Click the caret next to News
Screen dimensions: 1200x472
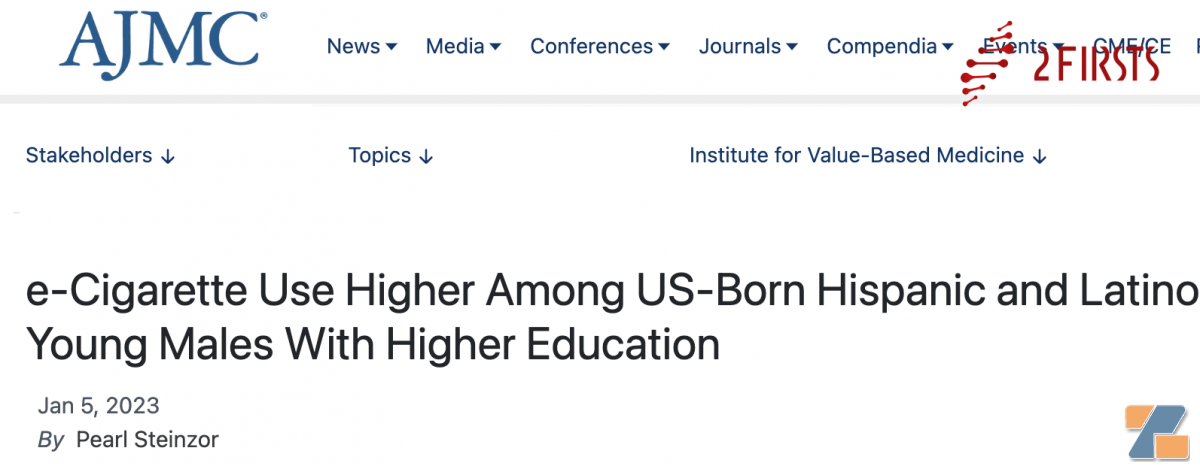391,47
